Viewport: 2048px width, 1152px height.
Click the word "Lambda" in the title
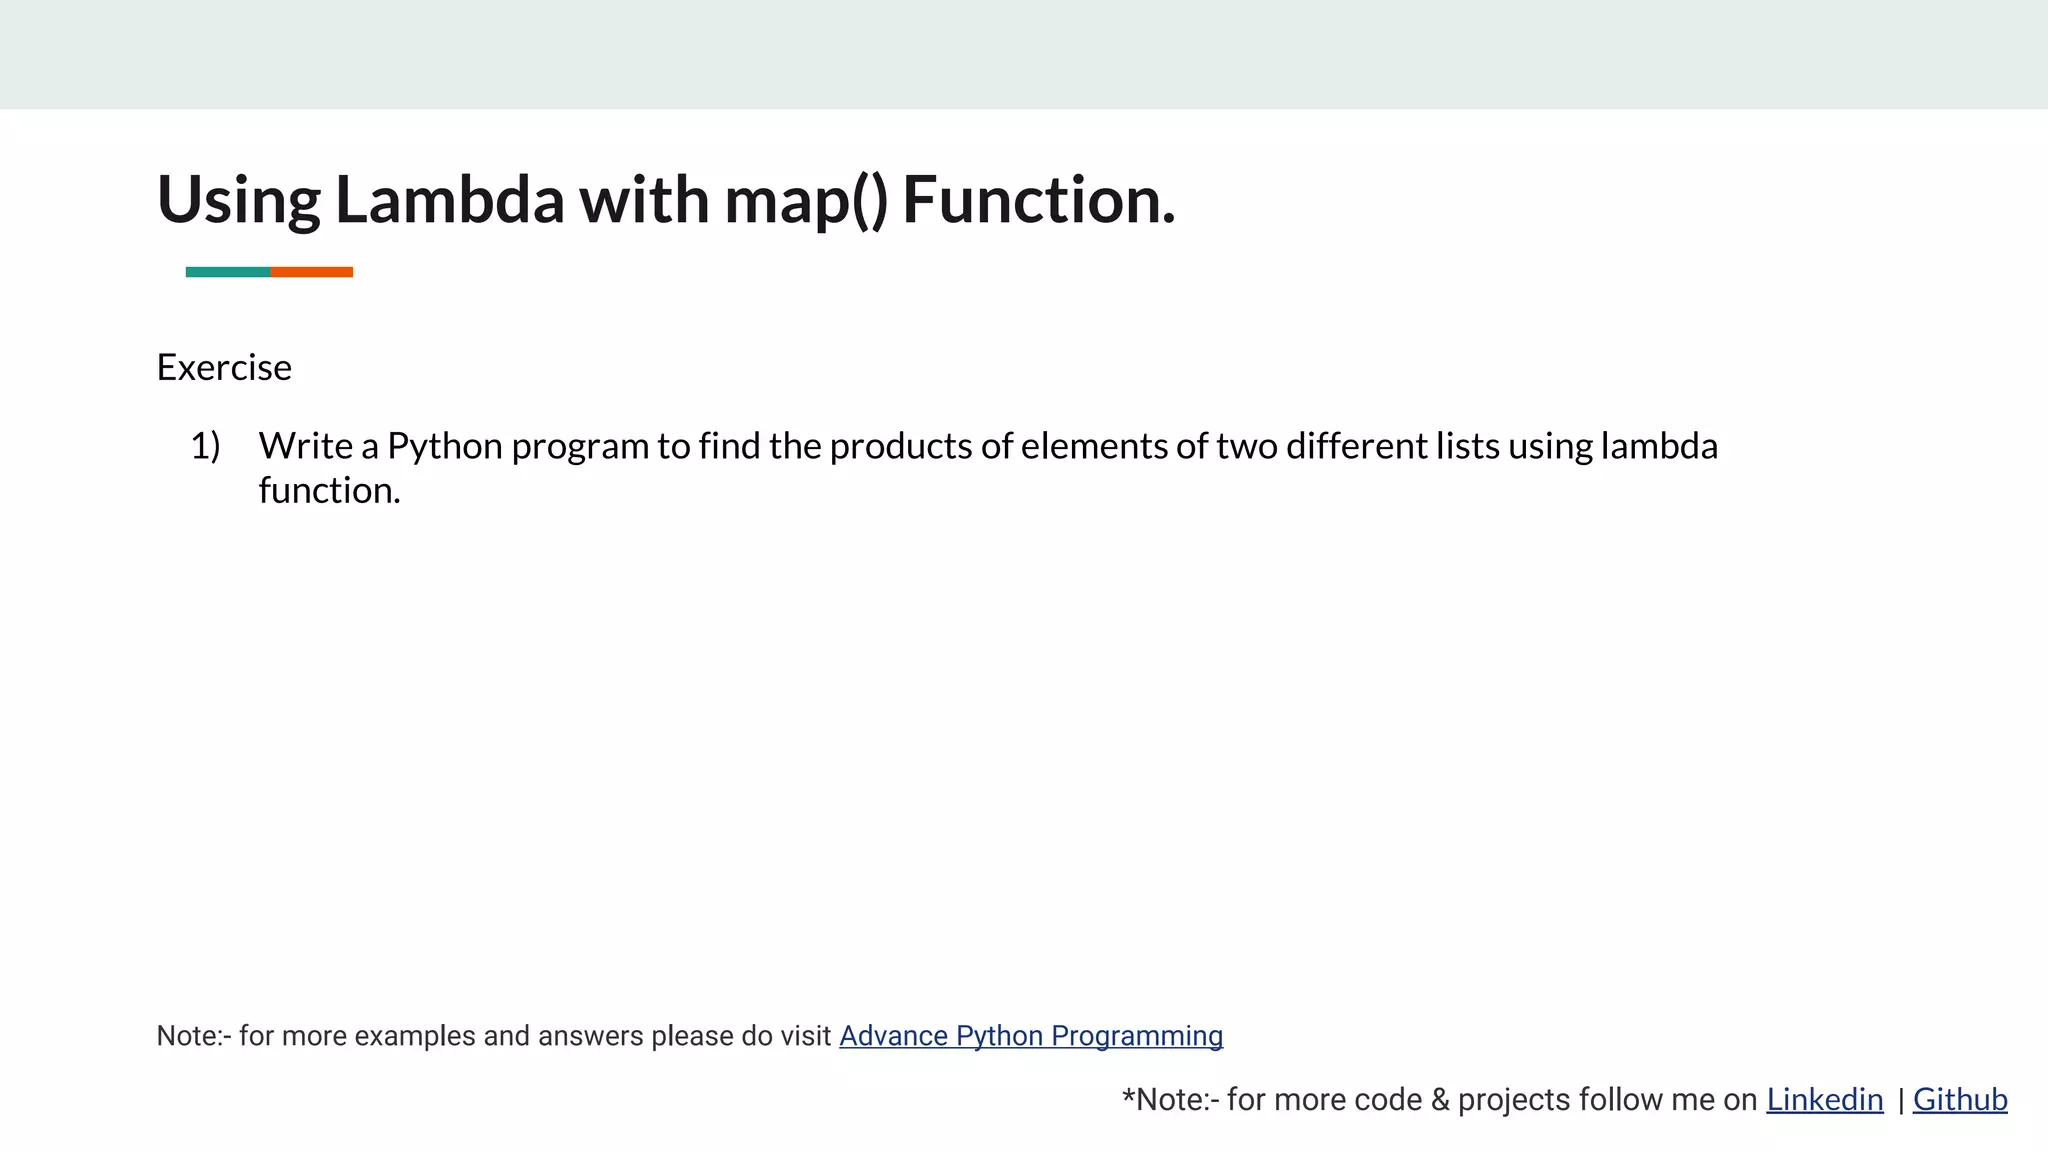[450, 199]
